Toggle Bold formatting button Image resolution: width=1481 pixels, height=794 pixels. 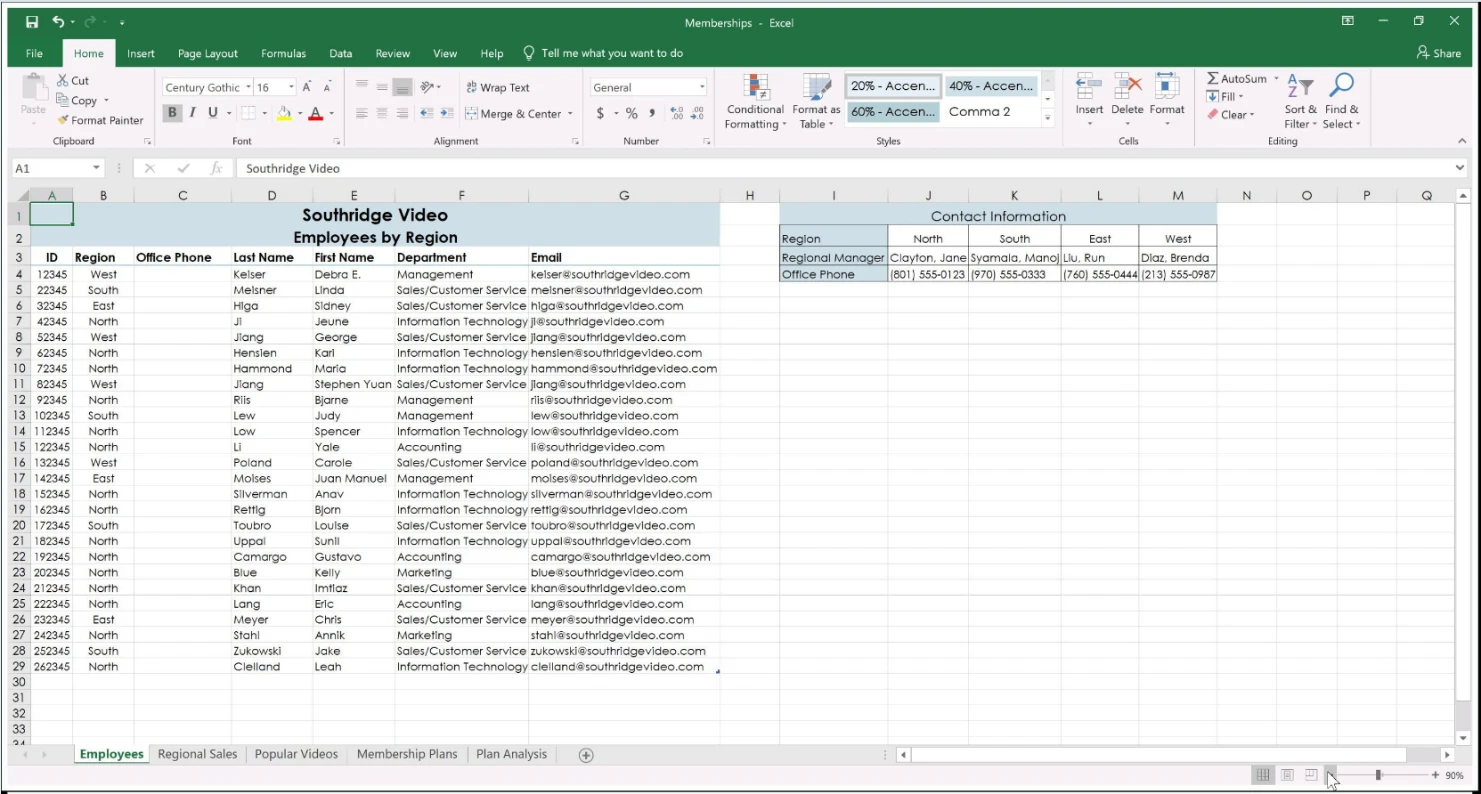coord(172,113)
